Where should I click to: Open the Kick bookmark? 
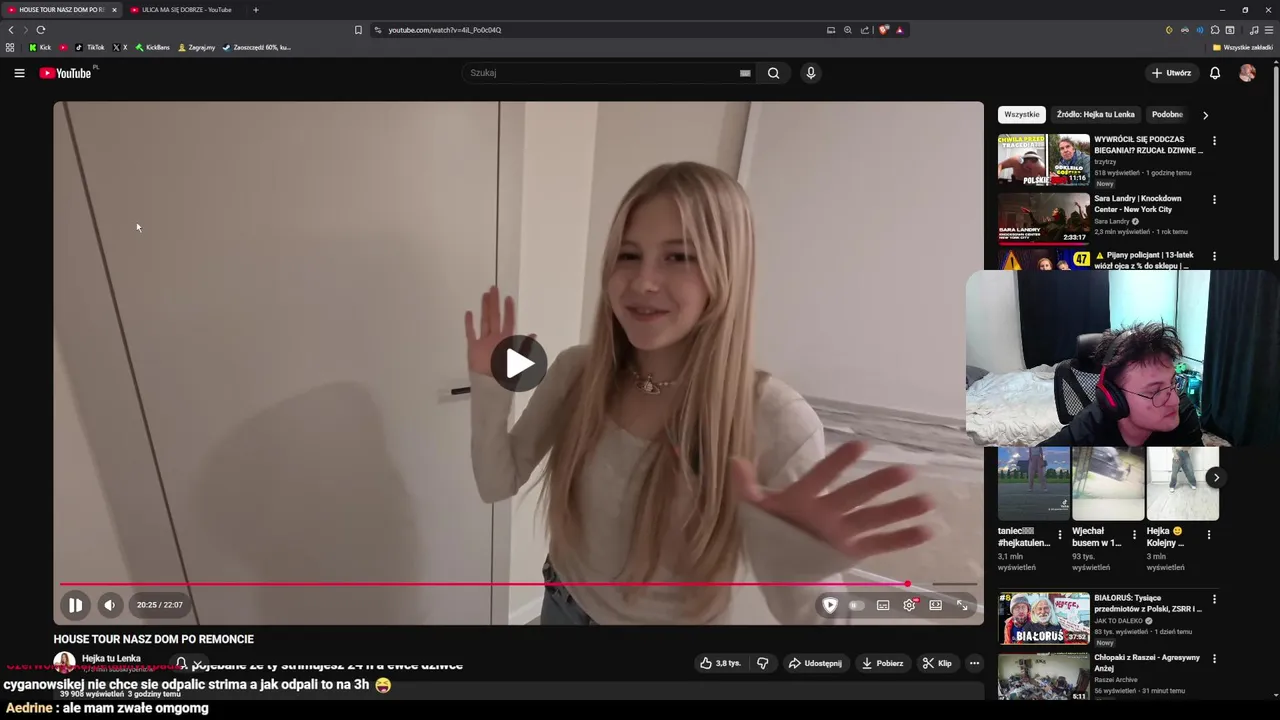click(40, 47)
